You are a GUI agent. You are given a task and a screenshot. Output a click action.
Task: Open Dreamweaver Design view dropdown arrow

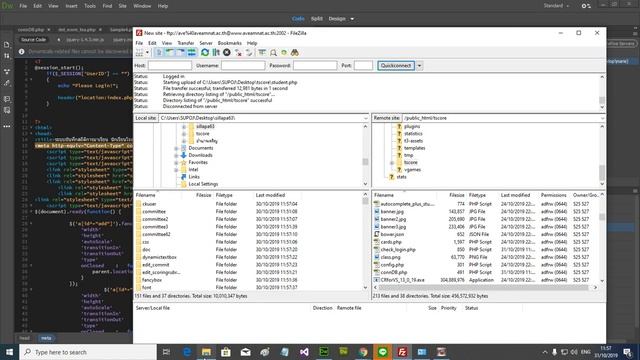pyautogui.click(x=352, y=19)
